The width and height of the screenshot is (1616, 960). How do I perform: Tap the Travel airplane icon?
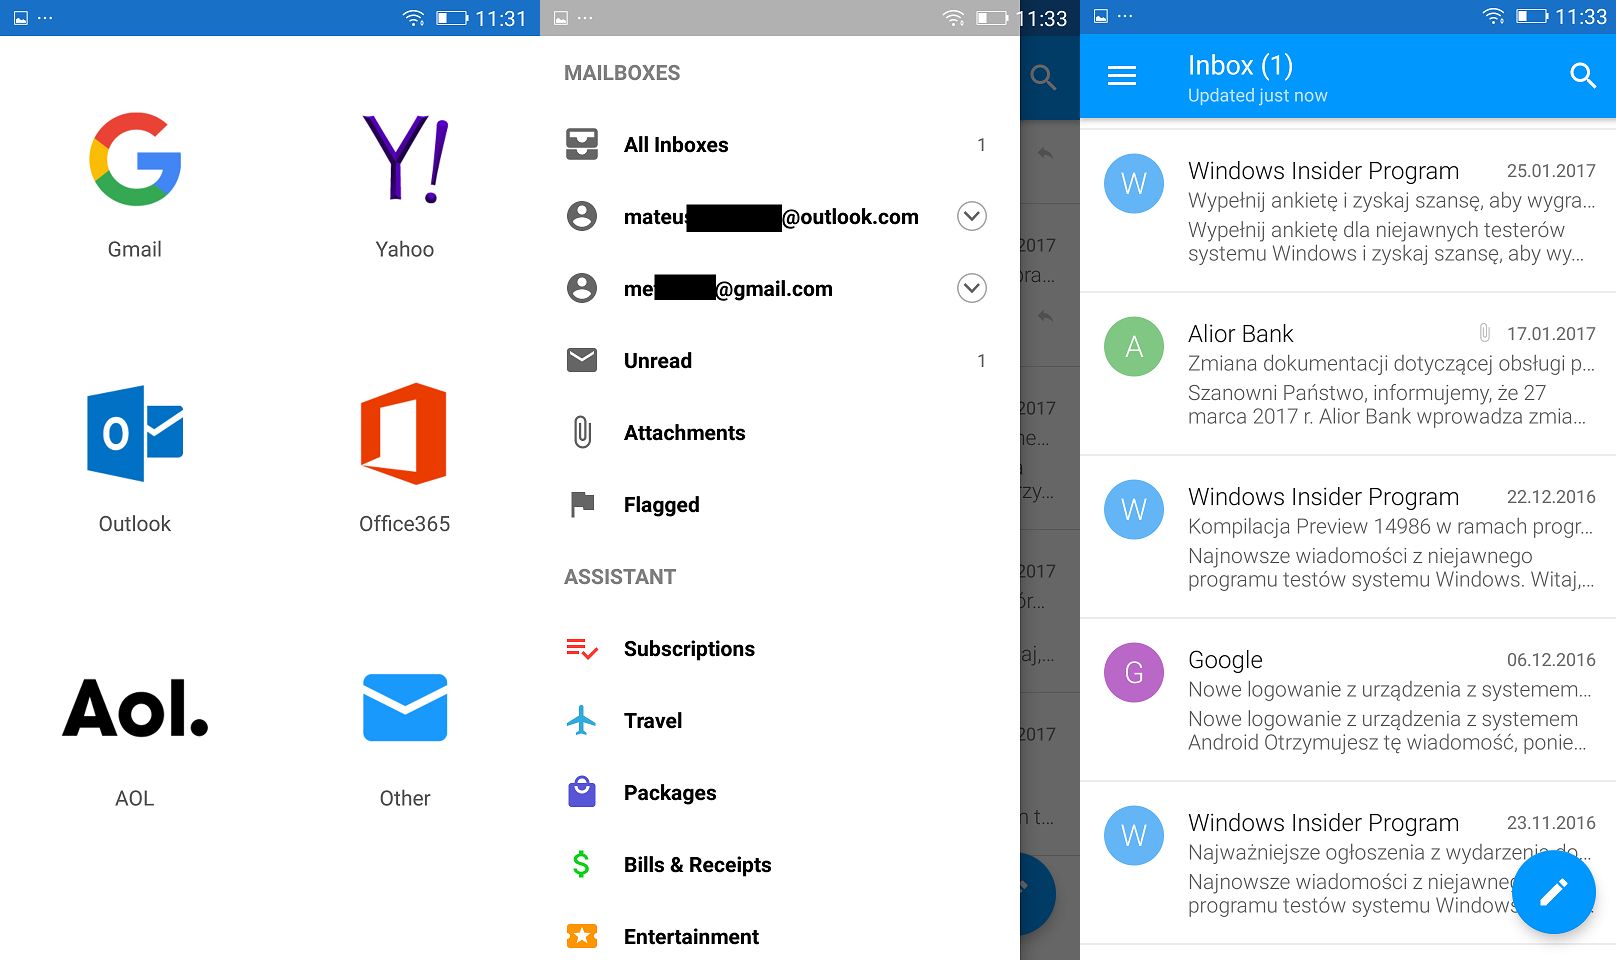581,720
